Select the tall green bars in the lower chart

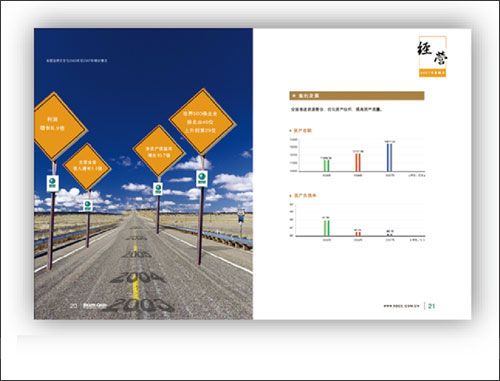point(327,228)
